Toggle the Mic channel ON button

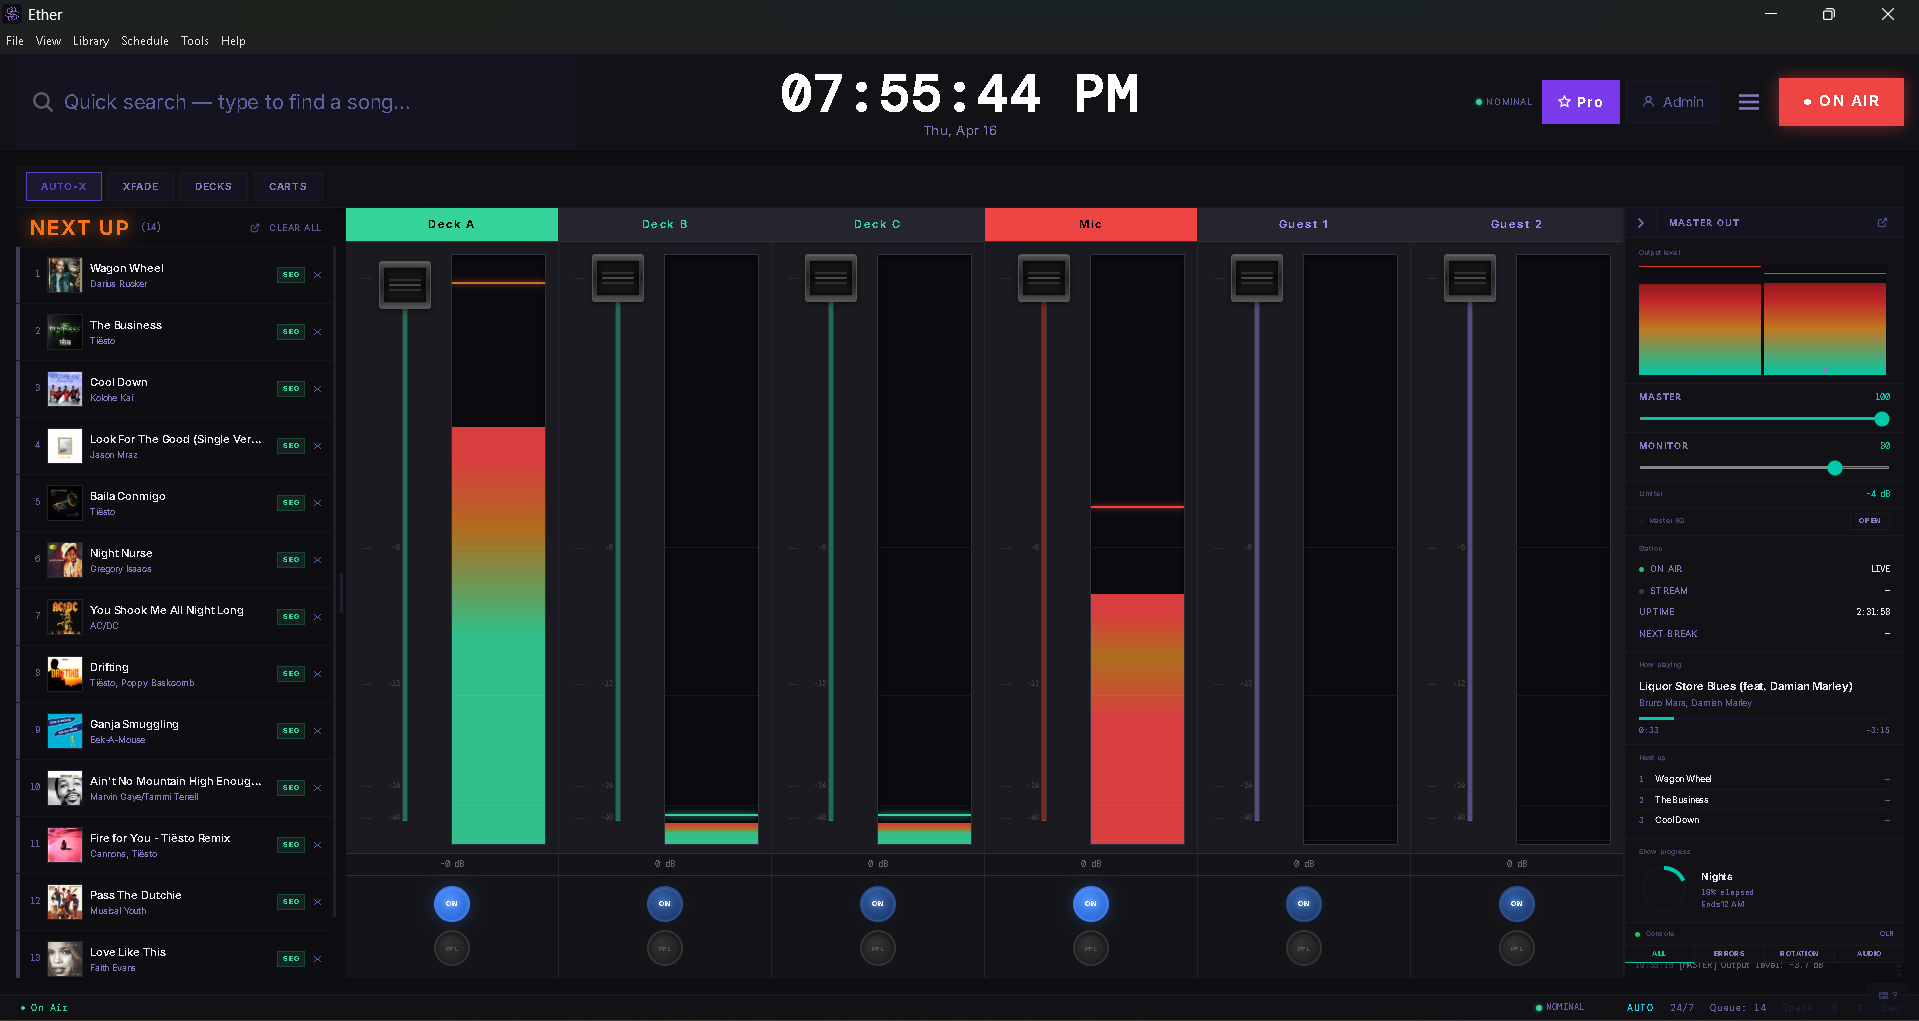click(1090, 903)
